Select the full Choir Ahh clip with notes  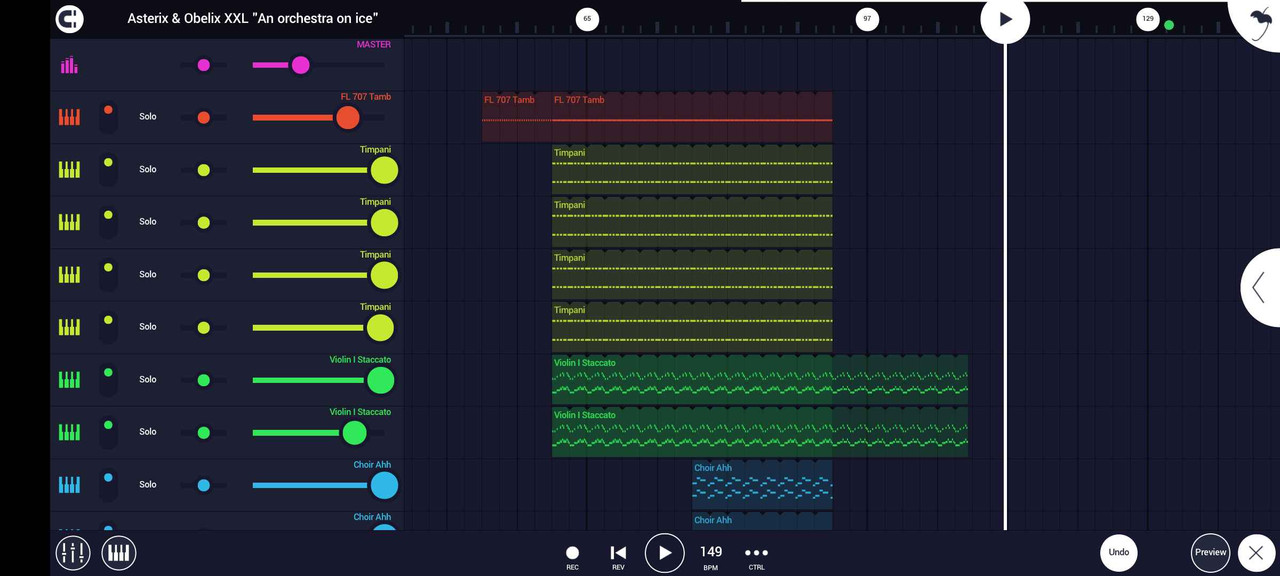pyautogui.click(x=762, y=485)
